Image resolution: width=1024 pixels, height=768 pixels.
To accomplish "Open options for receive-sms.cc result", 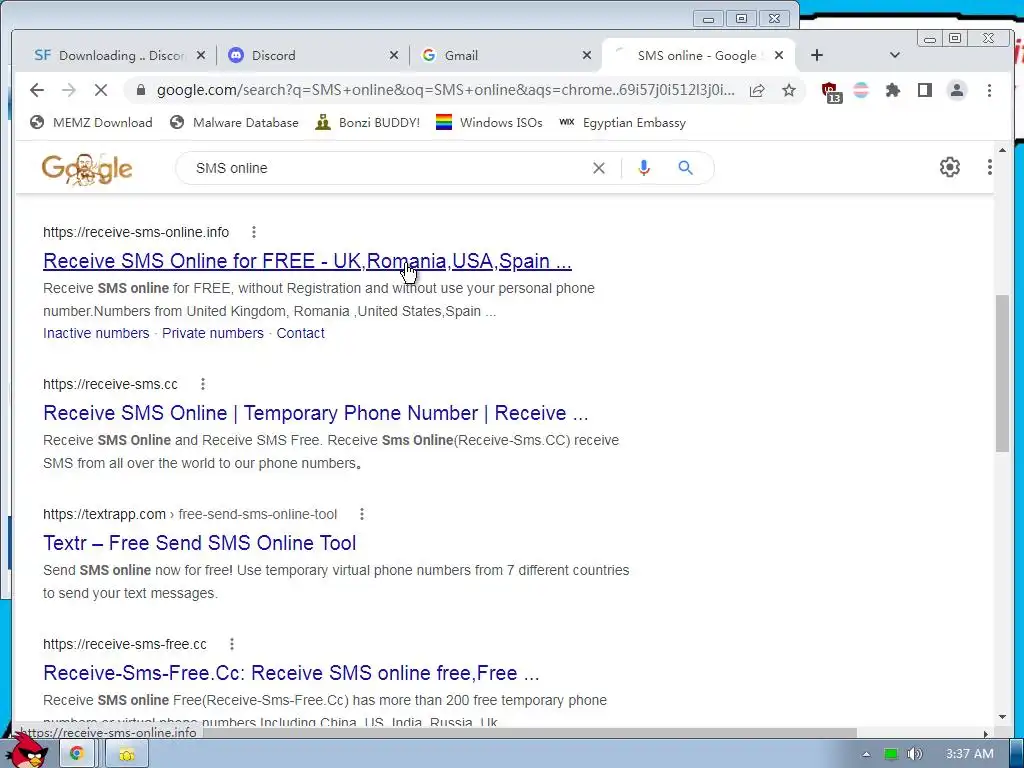I will (203, 384).
